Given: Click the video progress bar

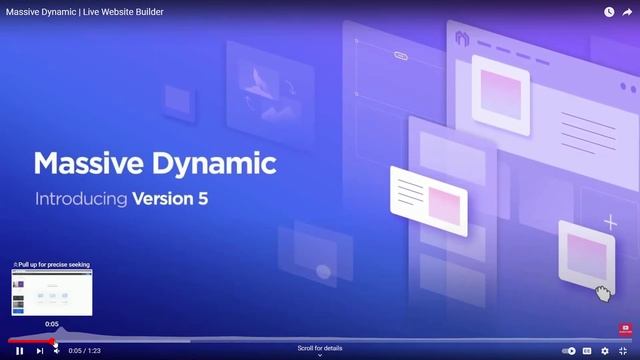Looking at the screenshot, I should pos(320,341).
